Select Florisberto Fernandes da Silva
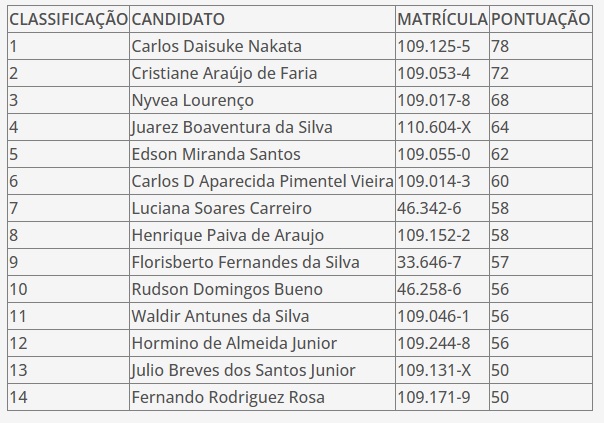 245,262
